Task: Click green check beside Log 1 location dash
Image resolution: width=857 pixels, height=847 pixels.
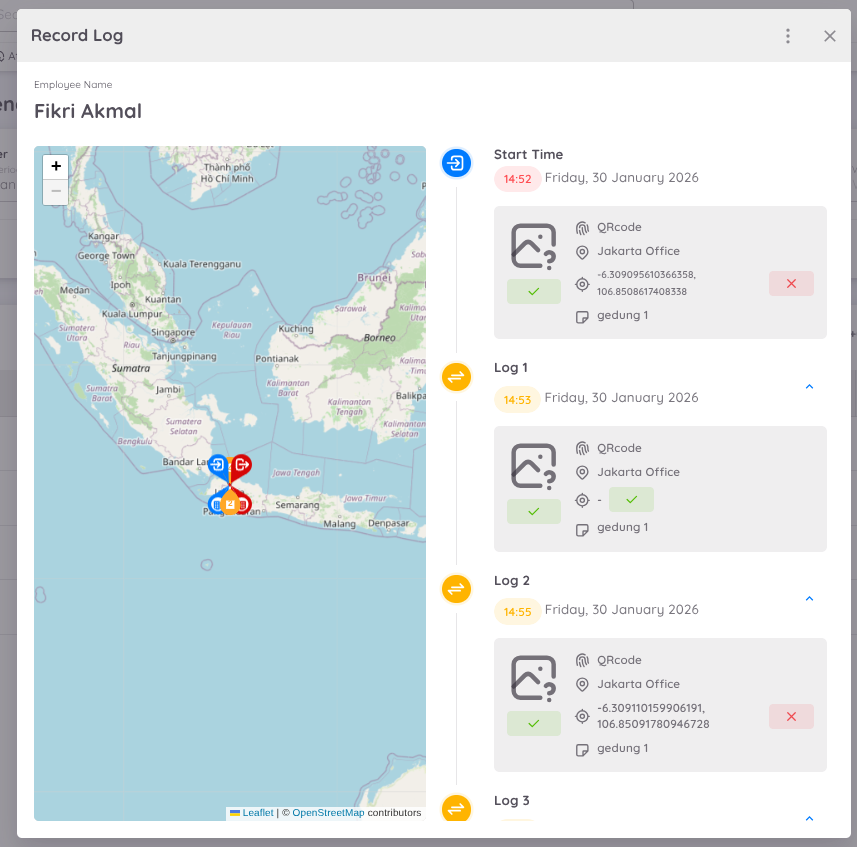Action: (x=631, y=499)
